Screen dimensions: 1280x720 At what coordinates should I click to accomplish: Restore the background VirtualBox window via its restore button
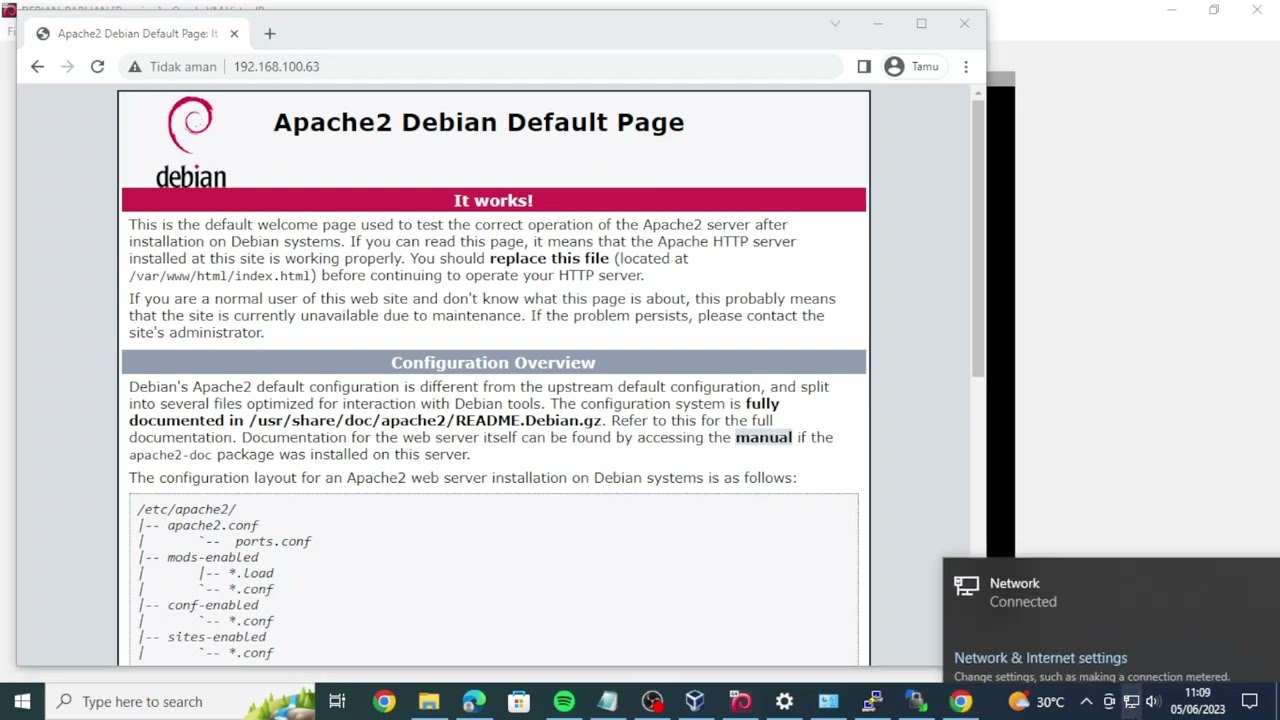pos(1214,10)
